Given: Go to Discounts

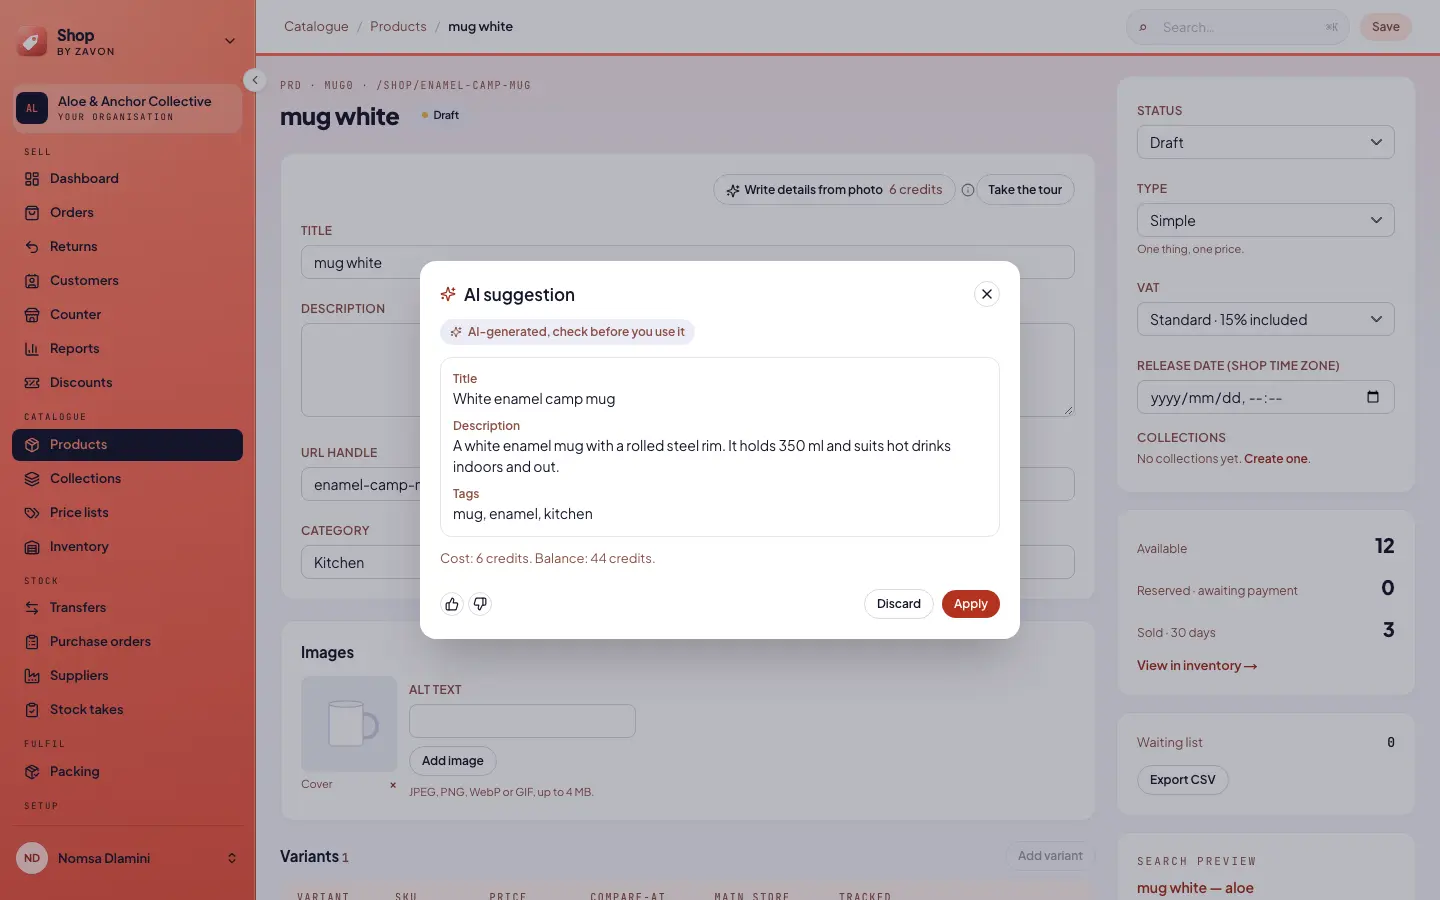Looking at the screenshot, I should pos(127,383).
